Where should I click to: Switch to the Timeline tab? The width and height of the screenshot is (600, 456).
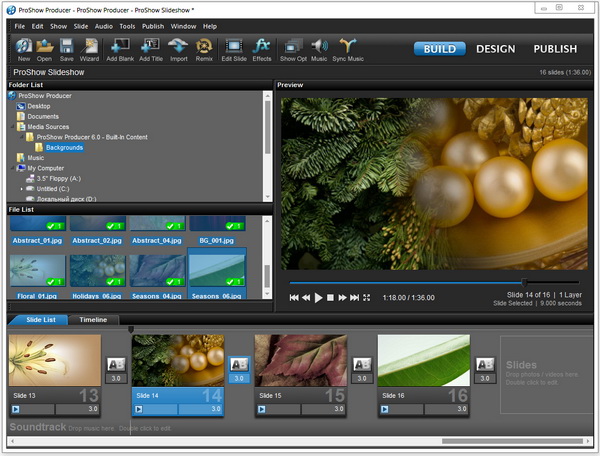pos(93,320)
